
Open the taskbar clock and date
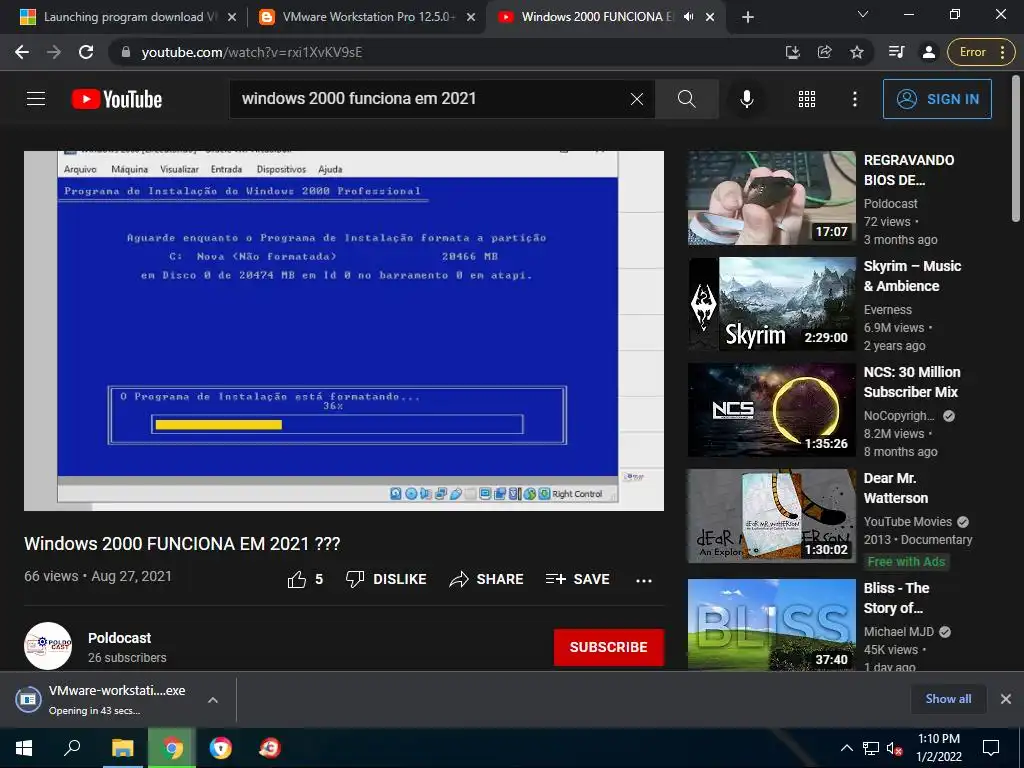click(938, 748)
